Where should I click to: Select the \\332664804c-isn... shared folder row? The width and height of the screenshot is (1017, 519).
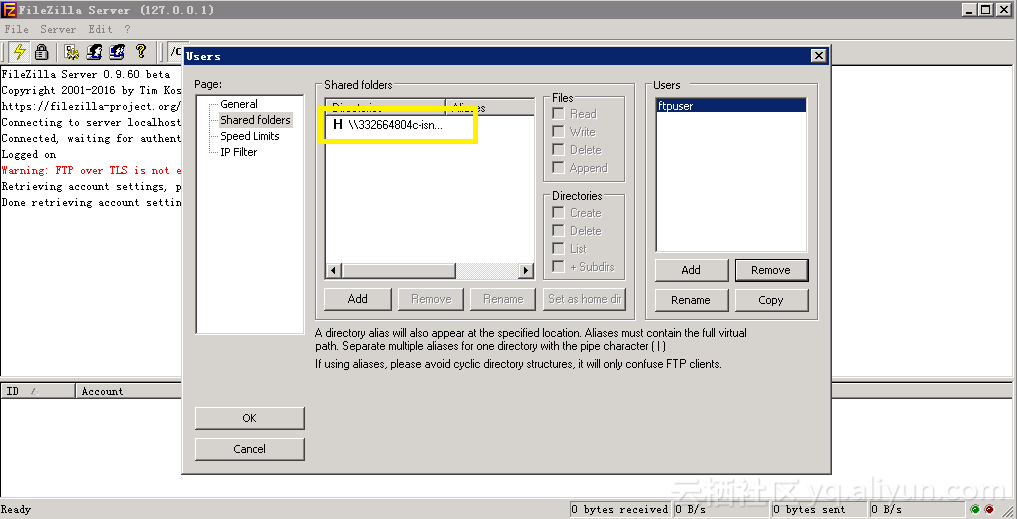click(429, 125)
